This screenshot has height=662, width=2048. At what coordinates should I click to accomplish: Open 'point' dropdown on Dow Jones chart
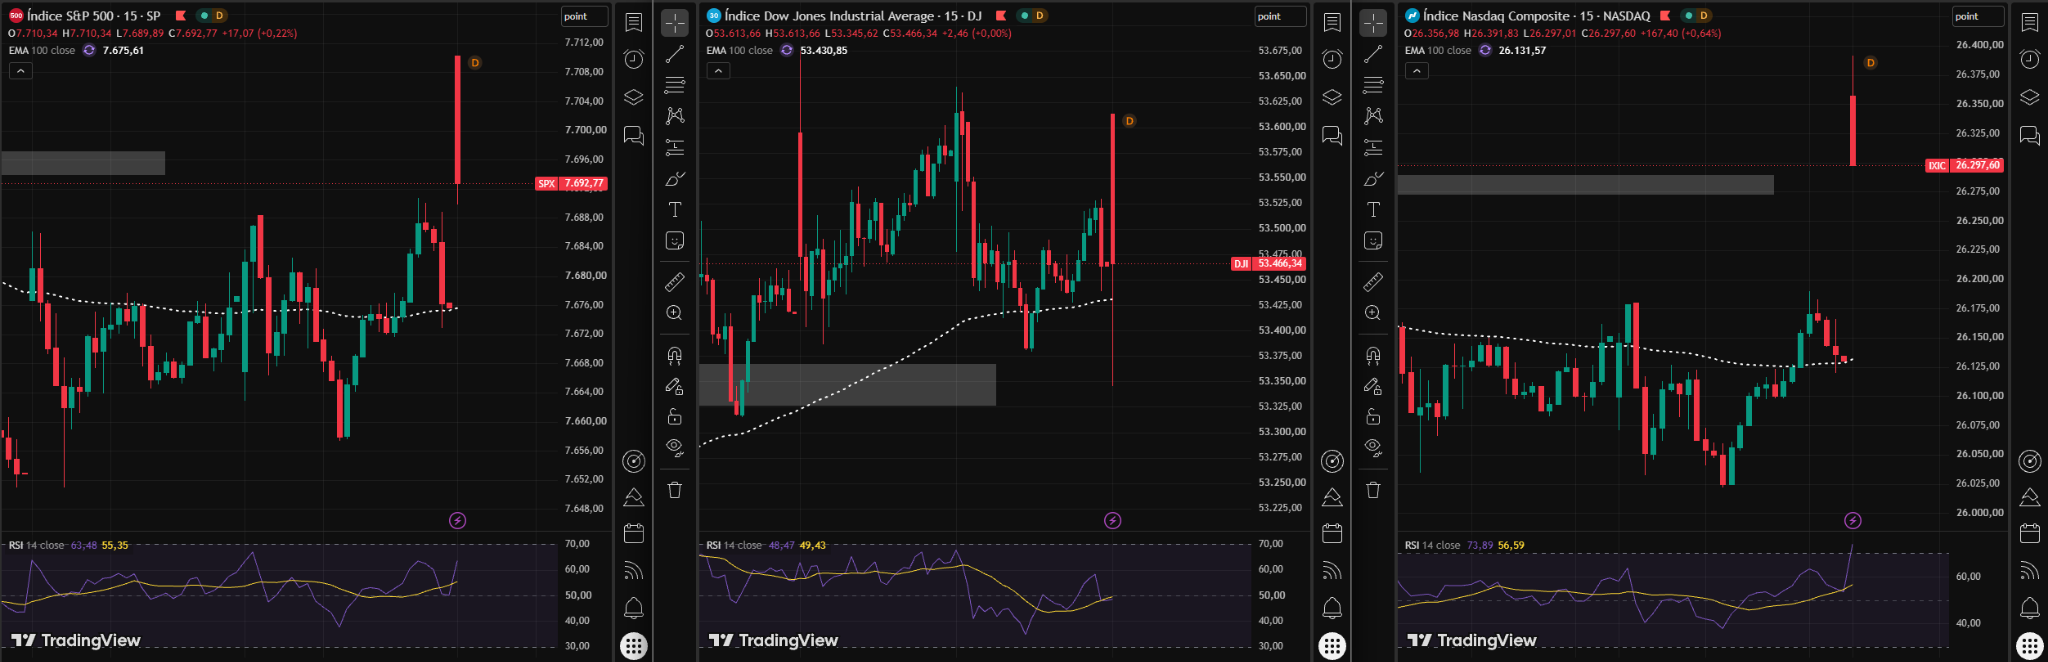click(1280, 16)
